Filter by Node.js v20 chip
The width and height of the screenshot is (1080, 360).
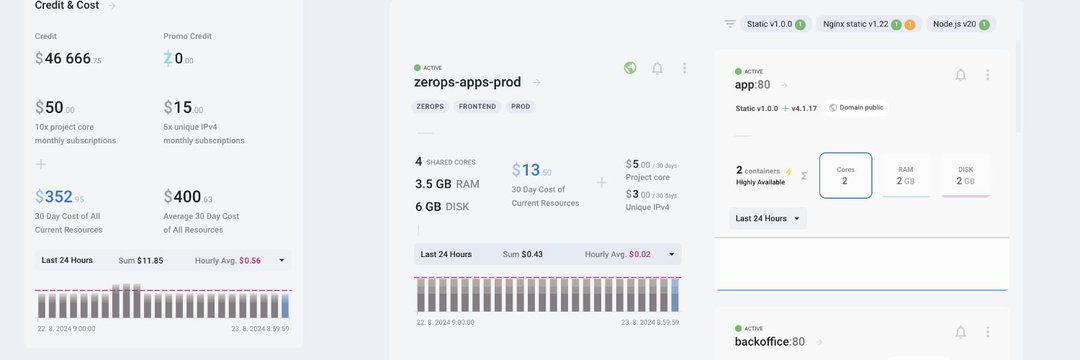(961, 24)
